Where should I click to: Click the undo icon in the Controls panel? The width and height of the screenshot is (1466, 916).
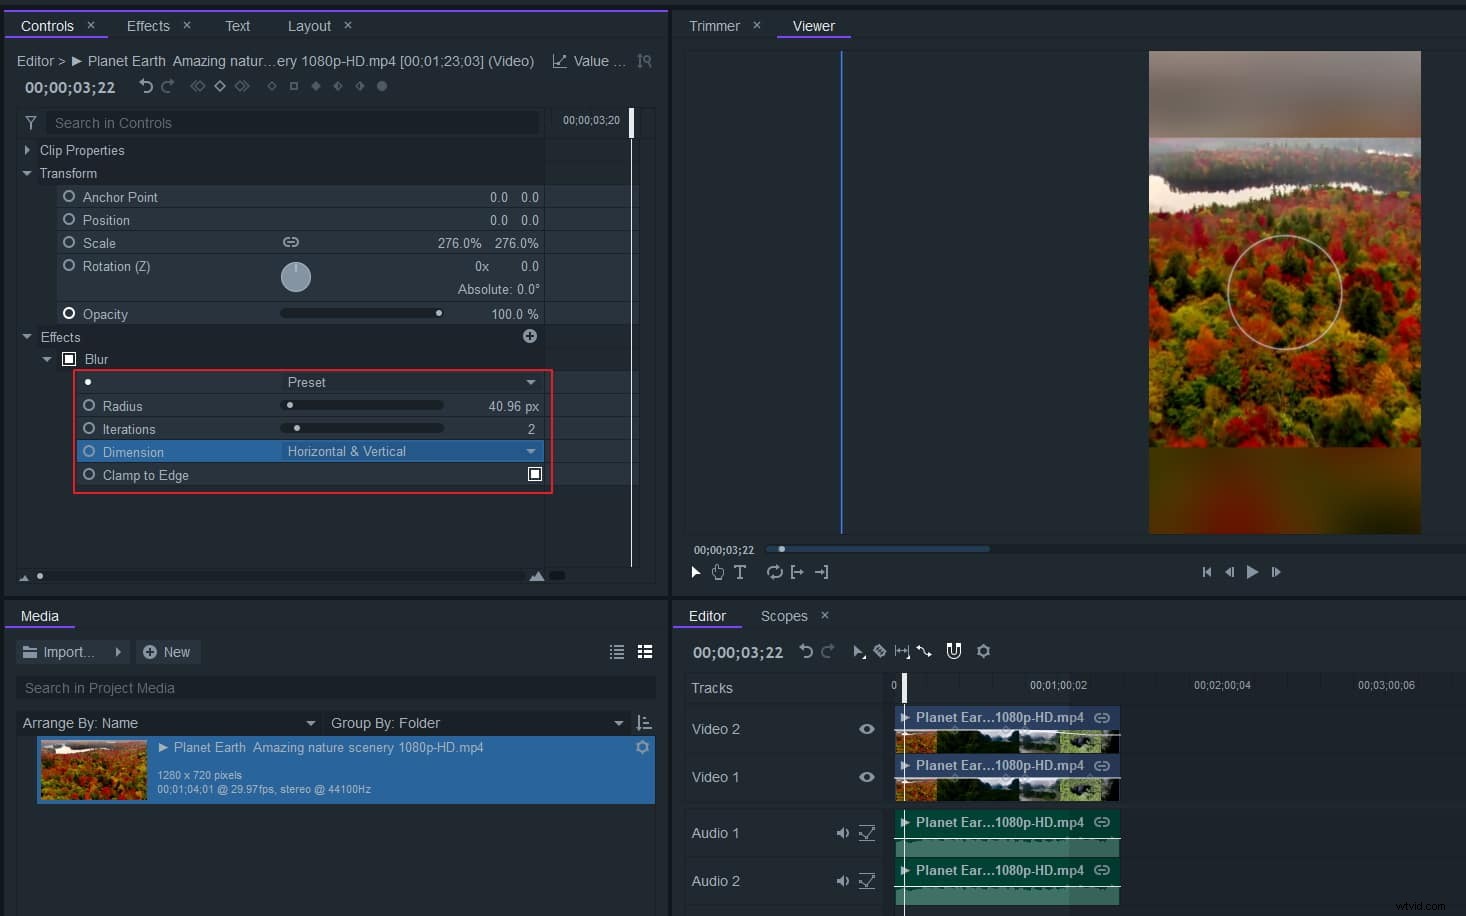click(145, 87)
